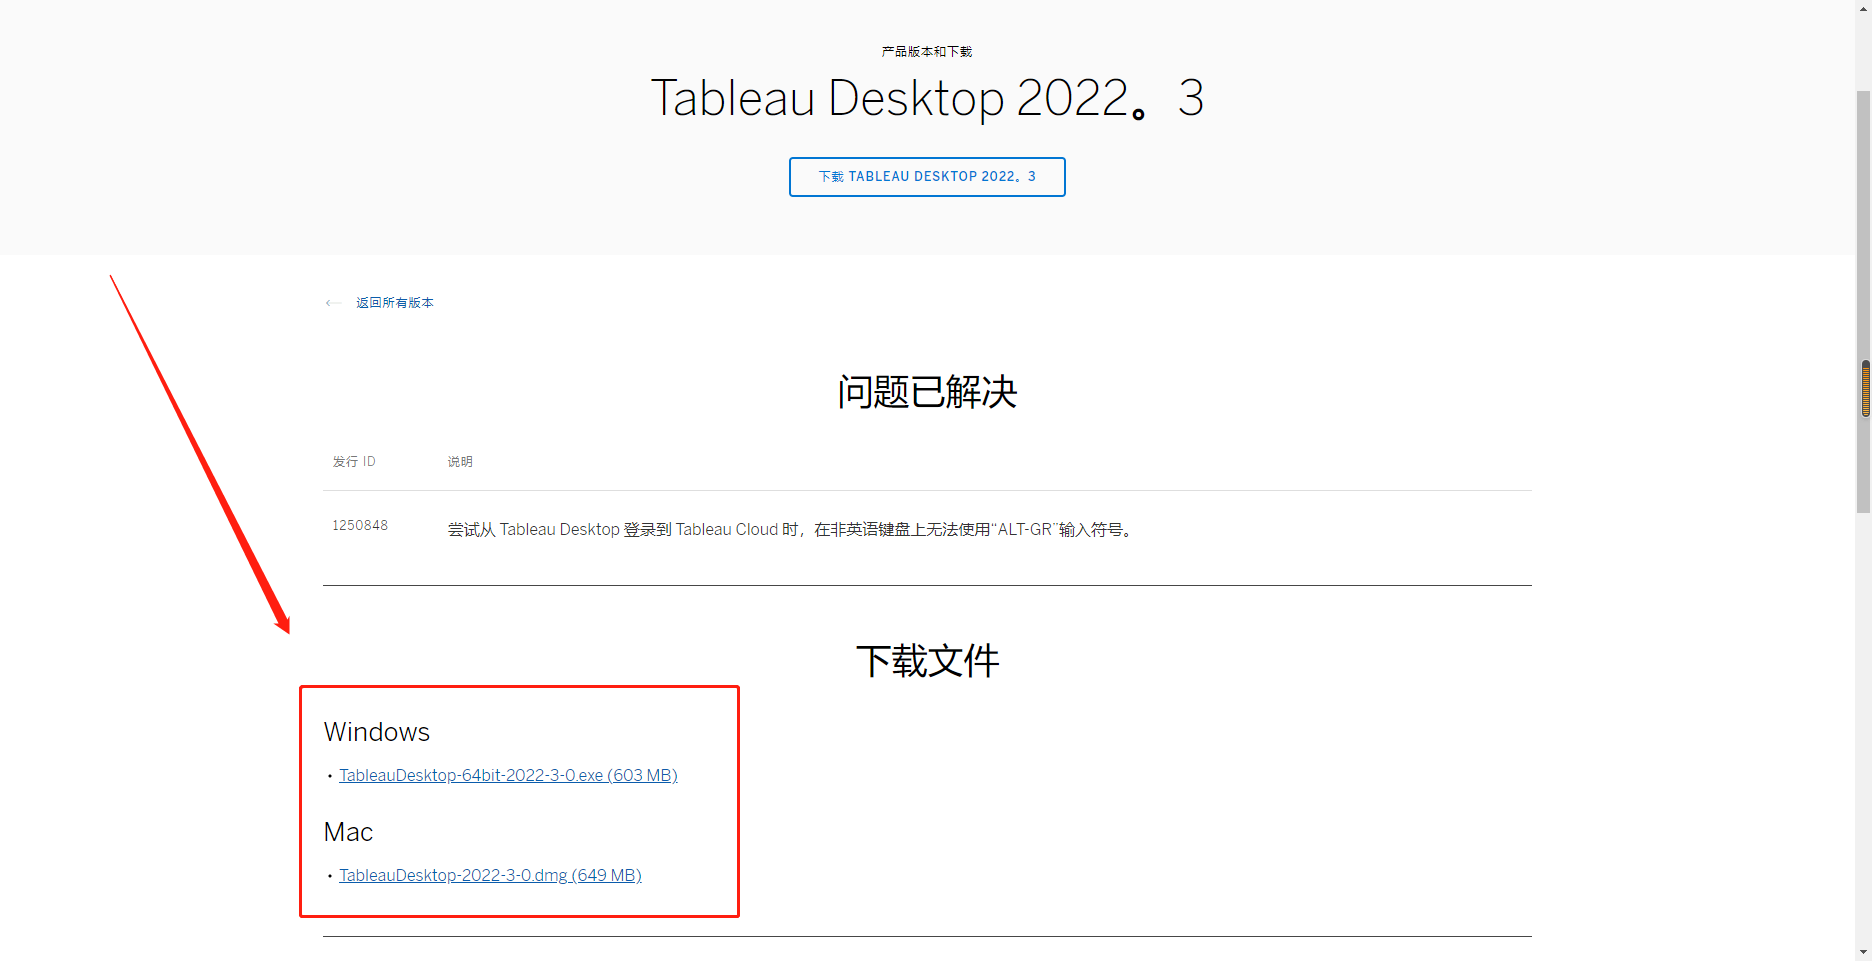
Task: Download TableauDesktop-2022-3-0.dmg for Mac
Action: pyautogui.click(x=490, y=875)
